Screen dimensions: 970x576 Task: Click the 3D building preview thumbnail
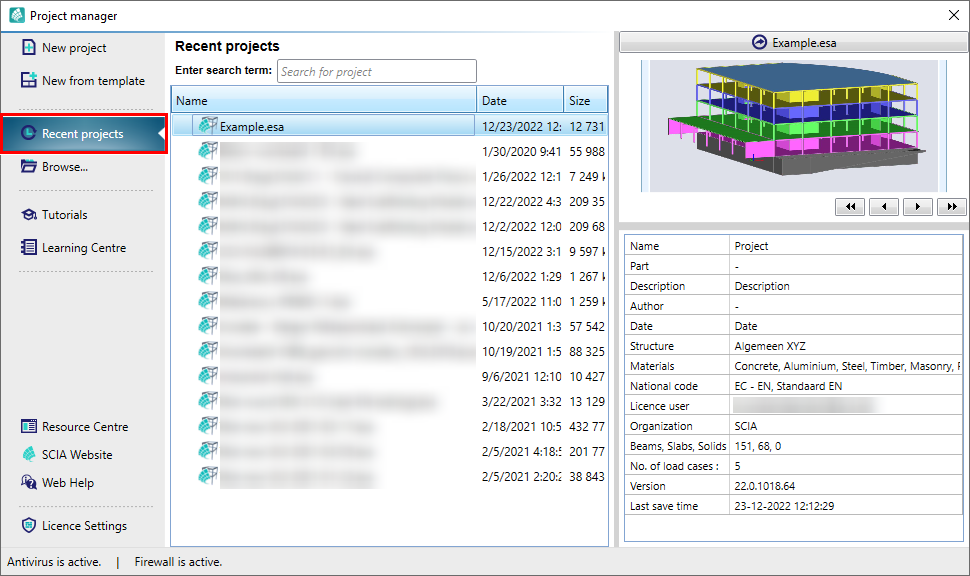click(792, 123)
